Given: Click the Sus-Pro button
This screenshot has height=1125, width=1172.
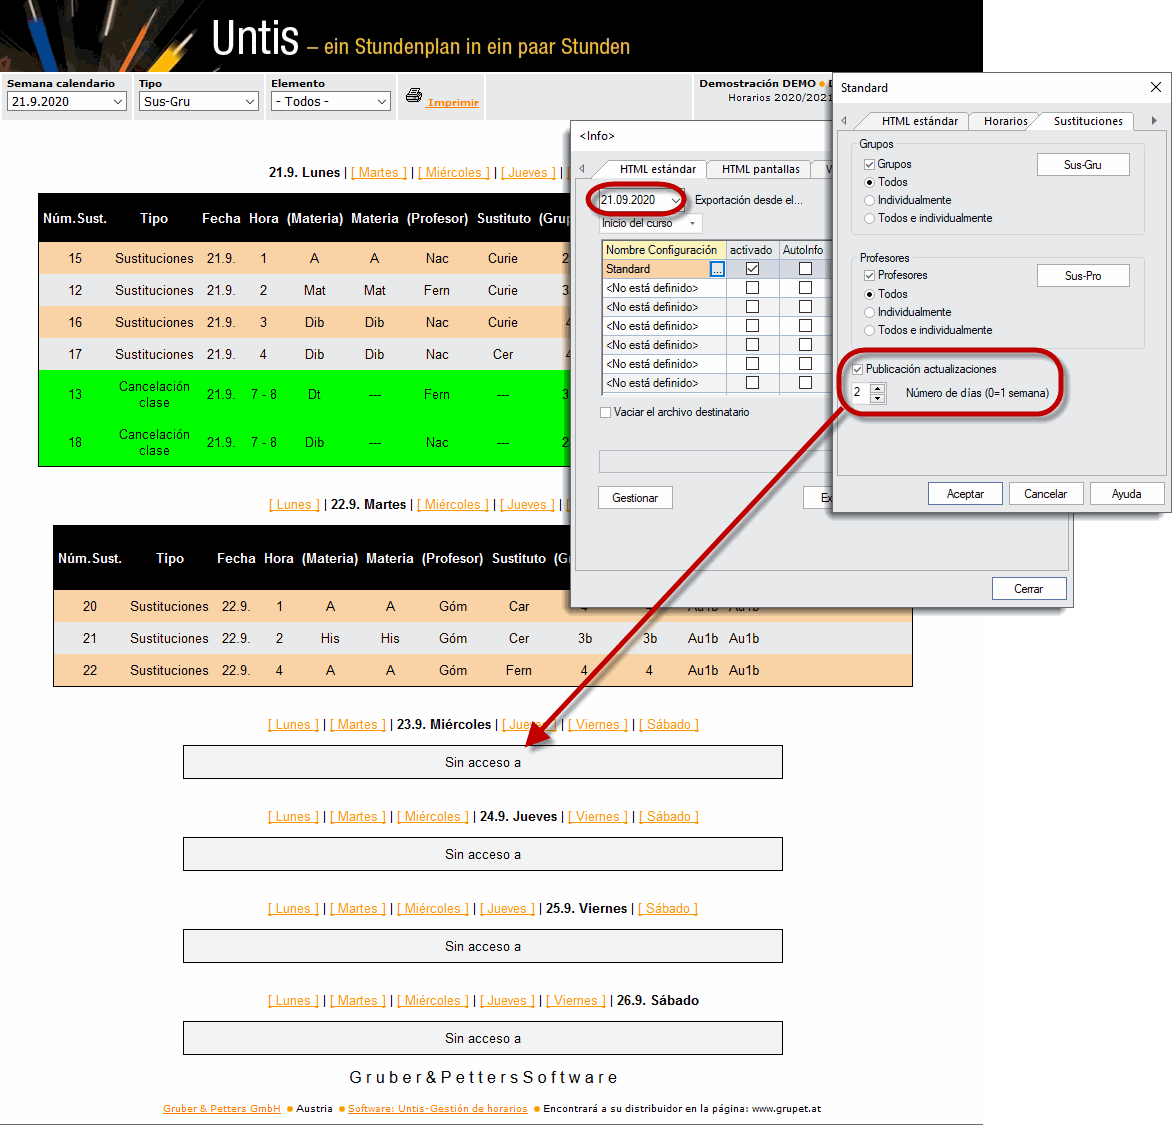Looking at the screenshot, I should pyautogui.click(x=1083, y=276).
